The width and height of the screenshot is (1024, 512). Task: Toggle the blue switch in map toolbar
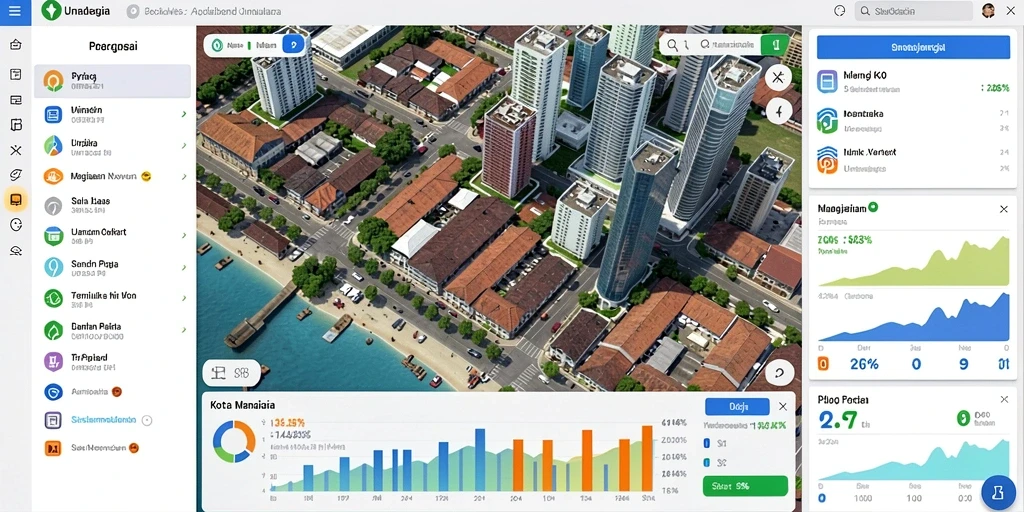tap(294, 45)
